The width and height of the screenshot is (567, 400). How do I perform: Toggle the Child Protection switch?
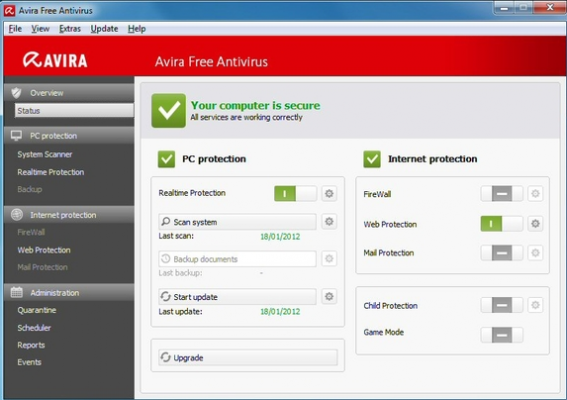[x=502, y=305]
